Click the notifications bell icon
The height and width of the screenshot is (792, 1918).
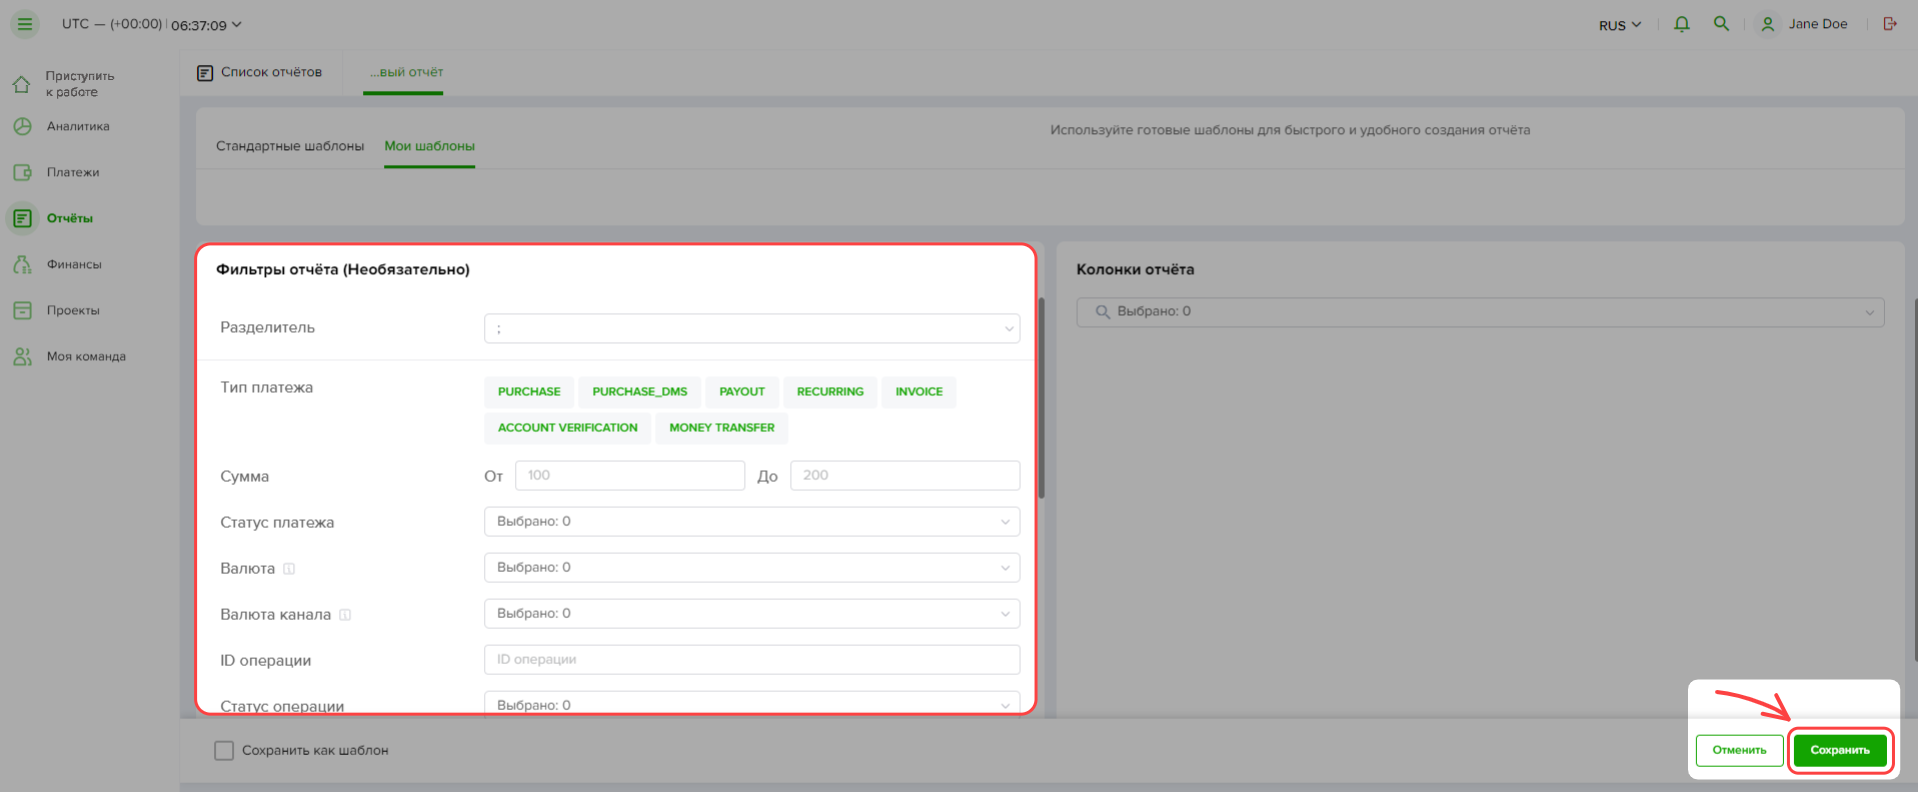click(1682, 24)
